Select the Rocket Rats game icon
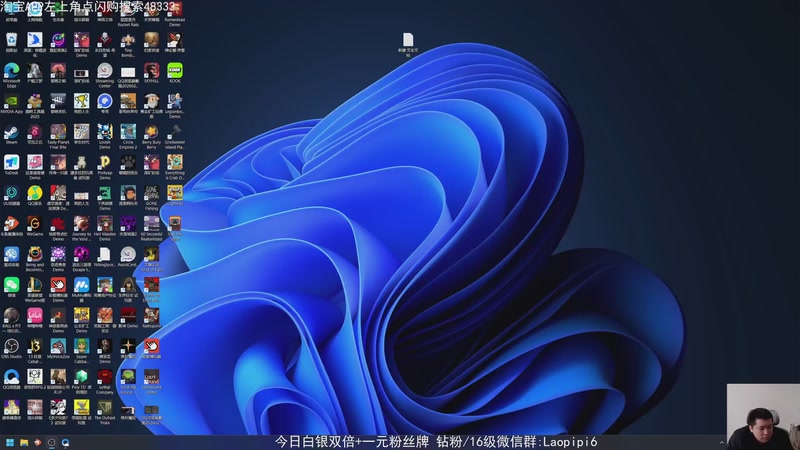The width and height of the screenshot is (800, 450). click(x=128, y=15)
